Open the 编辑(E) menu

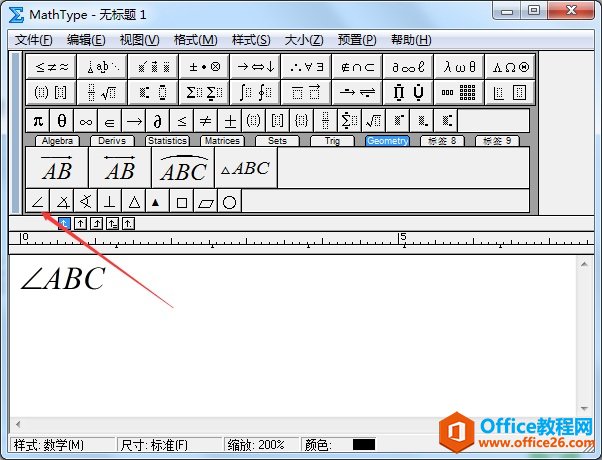tap(86, 40)
